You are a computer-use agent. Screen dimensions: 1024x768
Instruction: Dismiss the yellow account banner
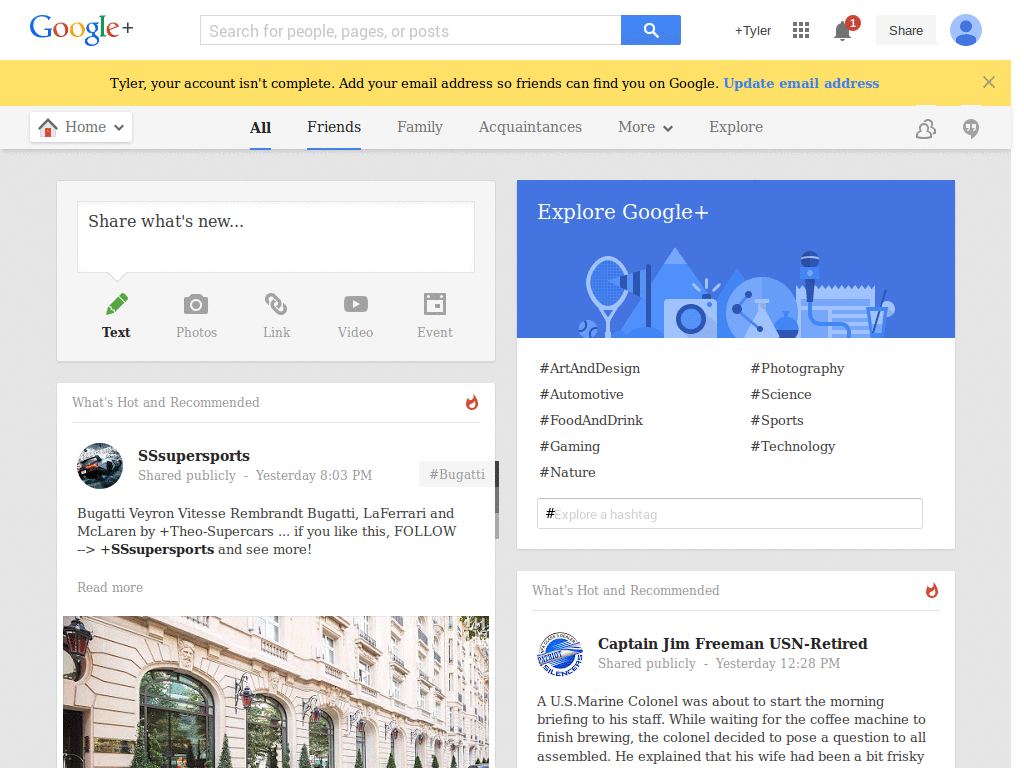click(x=989, y=82)
